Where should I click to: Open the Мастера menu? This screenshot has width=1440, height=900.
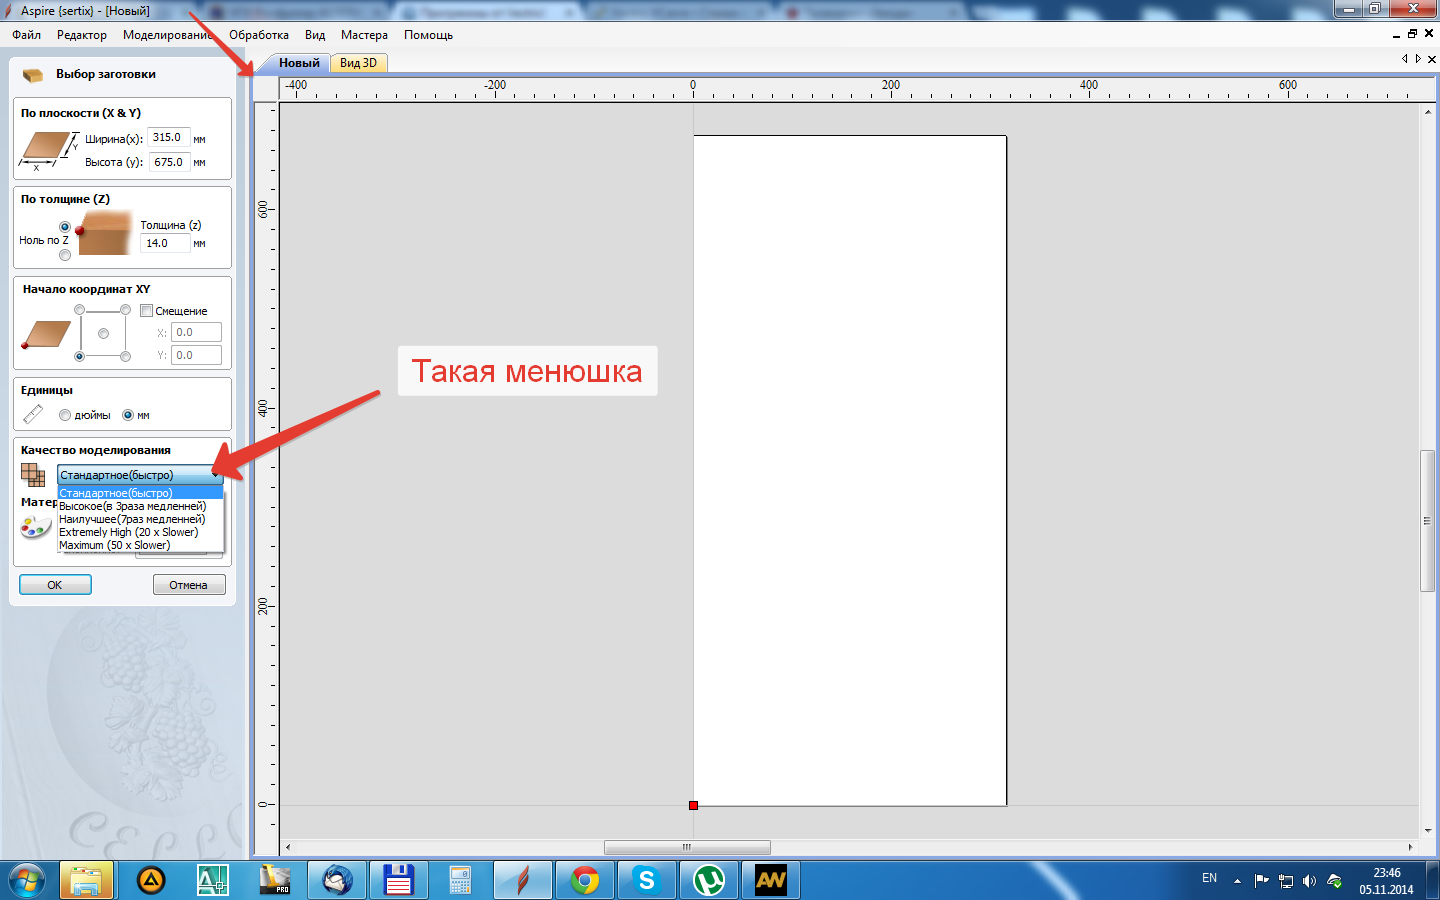364,35
